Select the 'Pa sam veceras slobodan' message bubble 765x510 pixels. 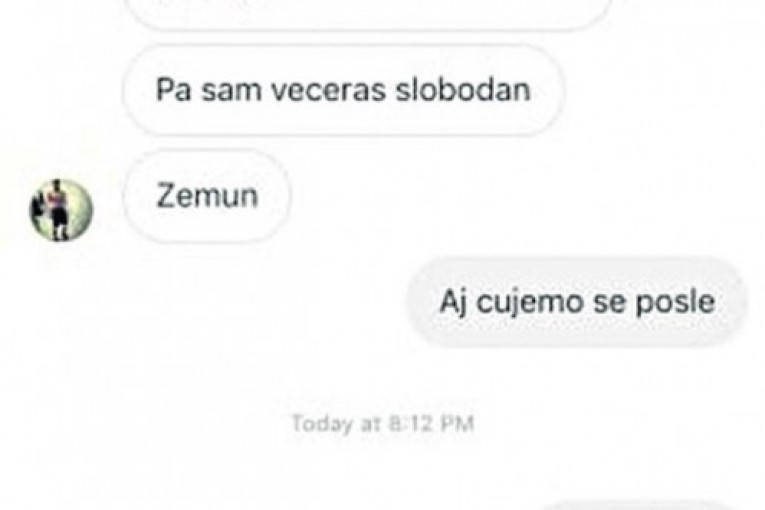point(344,90)
